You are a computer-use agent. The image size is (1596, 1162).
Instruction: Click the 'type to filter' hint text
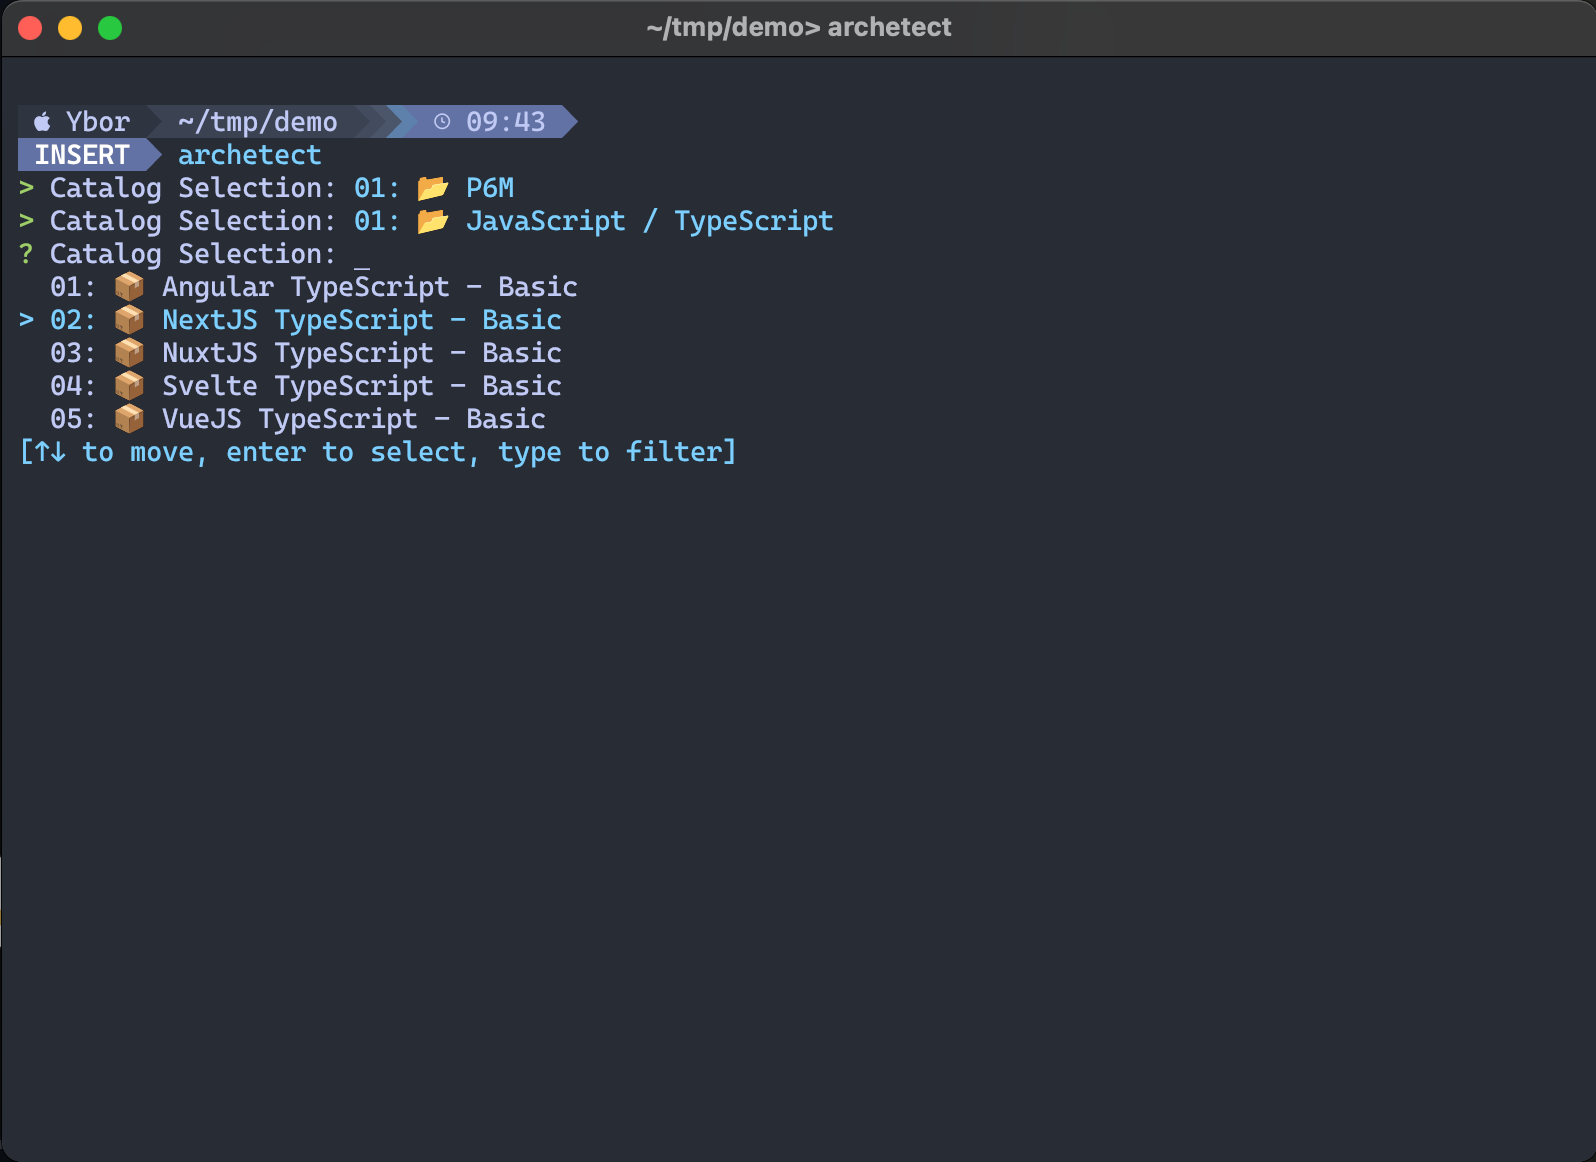[x=610, y=452]
